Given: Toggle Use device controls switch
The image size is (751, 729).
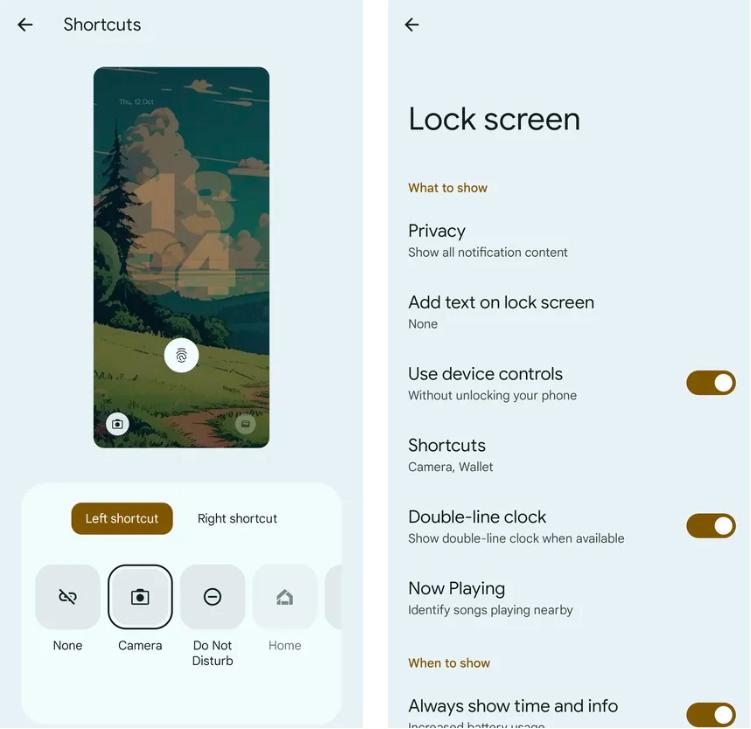Looking at the screenshot, I should [x=711, y=383].
